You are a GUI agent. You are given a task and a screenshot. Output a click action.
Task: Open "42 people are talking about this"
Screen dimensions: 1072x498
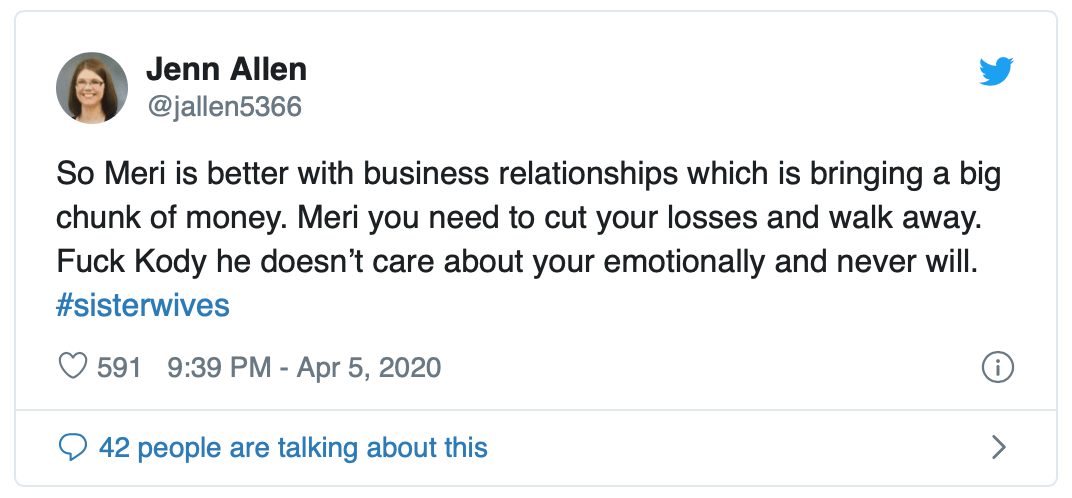293,447
